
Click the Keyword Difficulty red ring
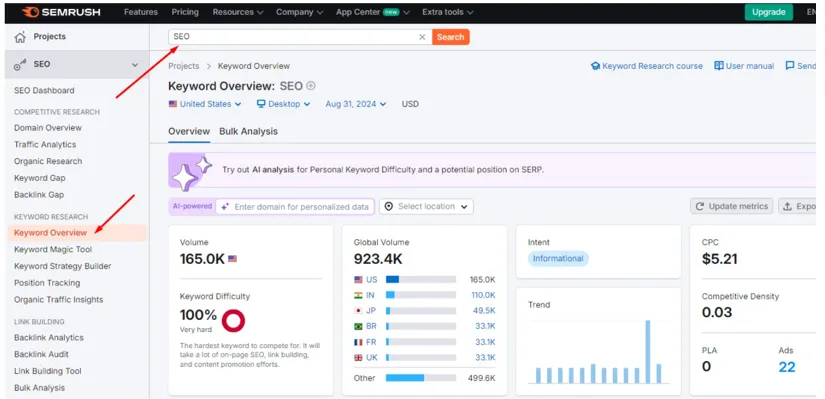233,320
